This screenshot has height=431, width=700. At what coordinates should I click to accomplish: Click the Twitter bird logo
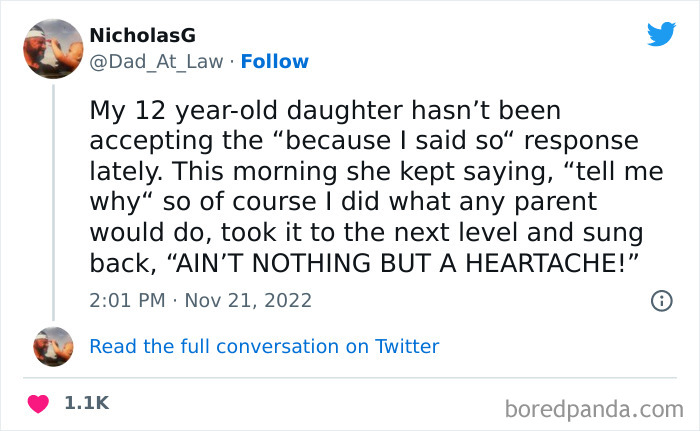pyautogui.click(x=661, y=35)
